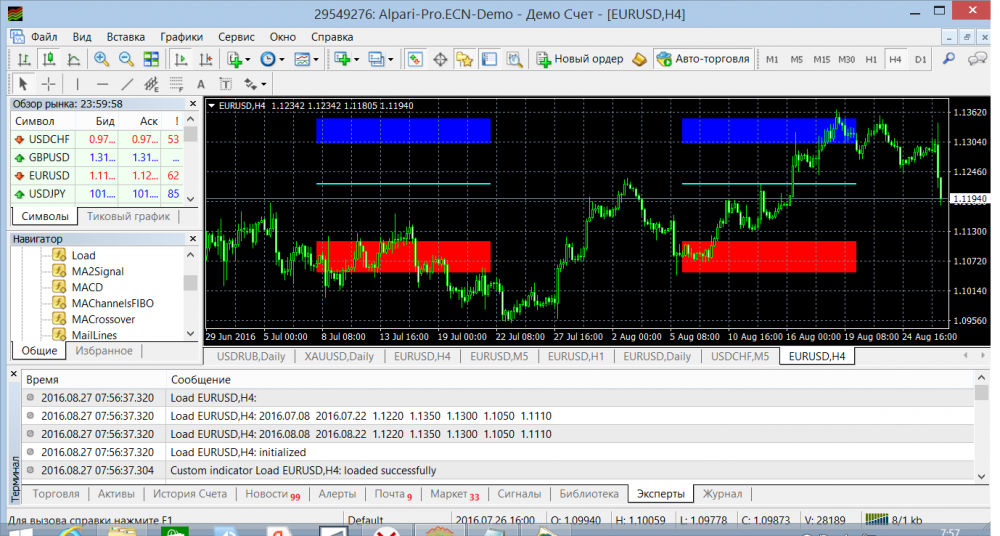Select the H1 timeframe
This screenshot has width=1000, height=536.
(x=871, y=59)
